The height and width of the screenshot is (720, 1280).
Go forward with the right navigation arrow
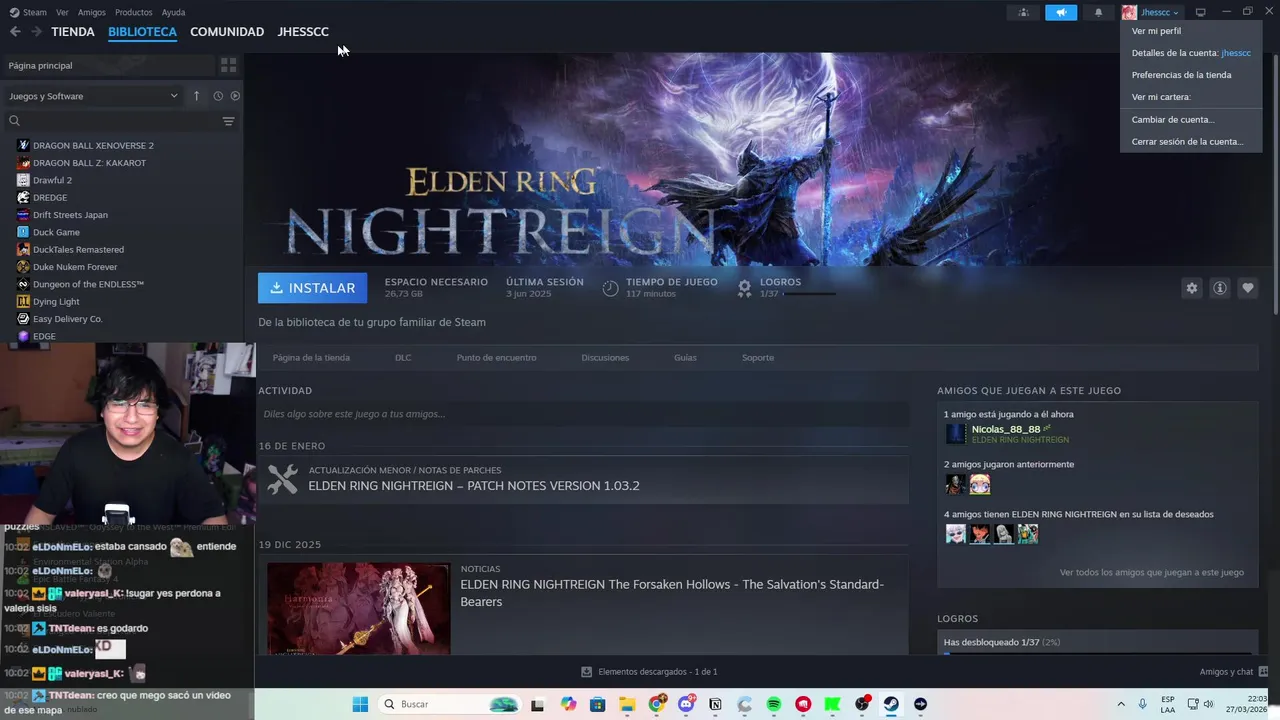36,32
